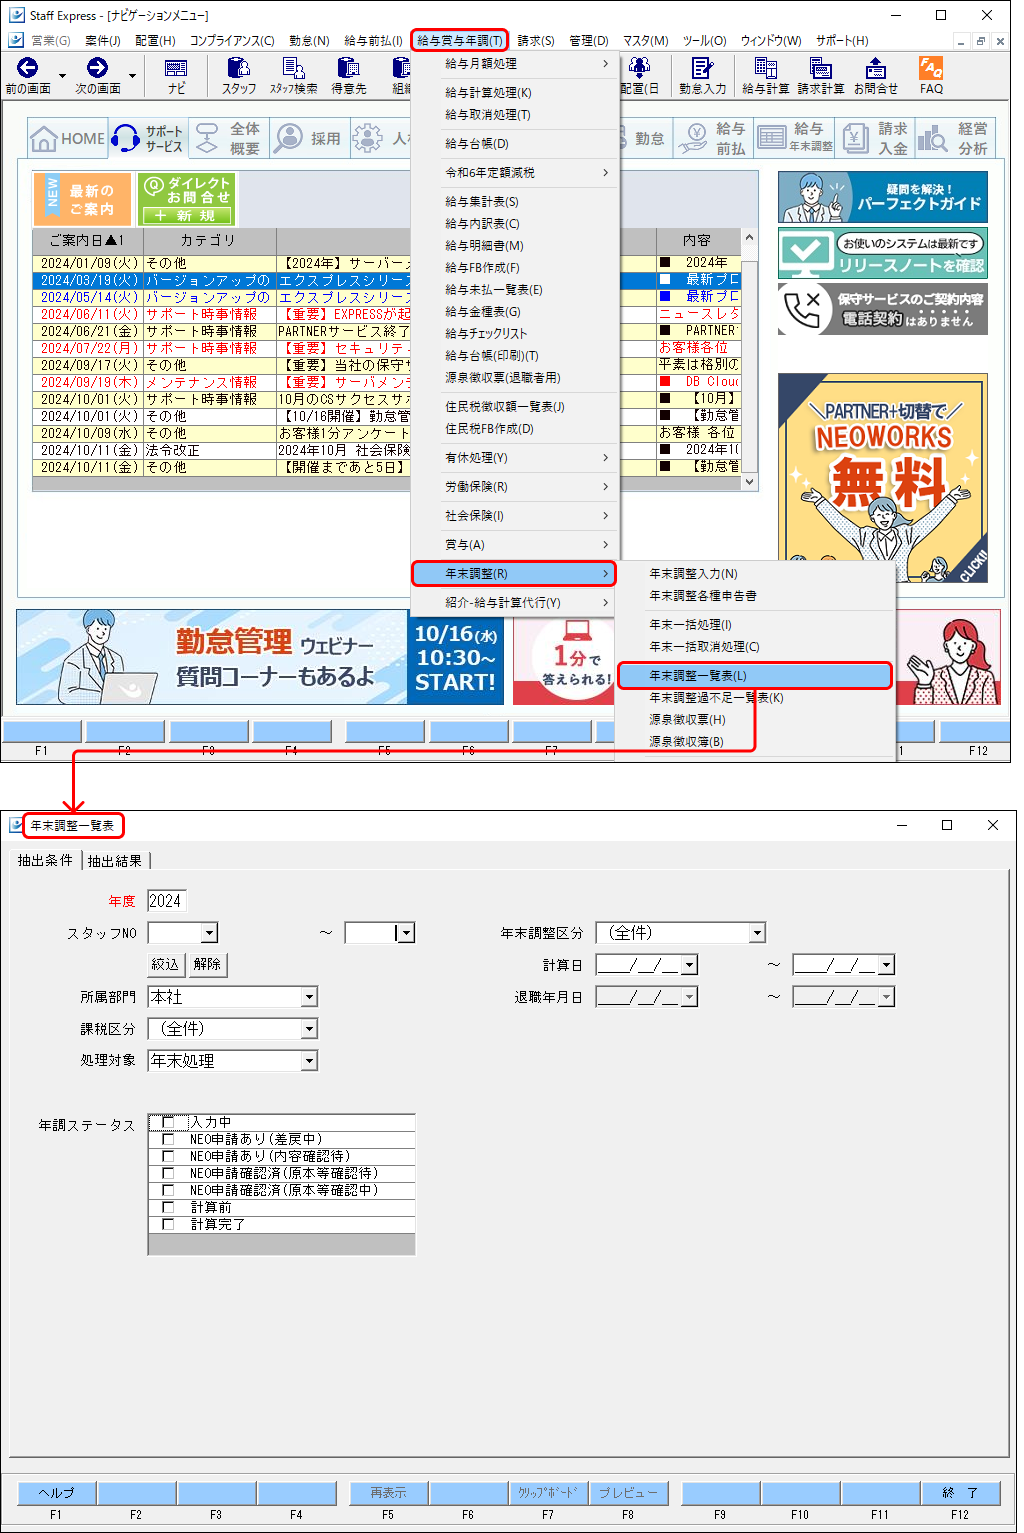Open the first スタッフNO dropdown
This screenshot has height=1533, width=1024.
[x=209, y=933]
